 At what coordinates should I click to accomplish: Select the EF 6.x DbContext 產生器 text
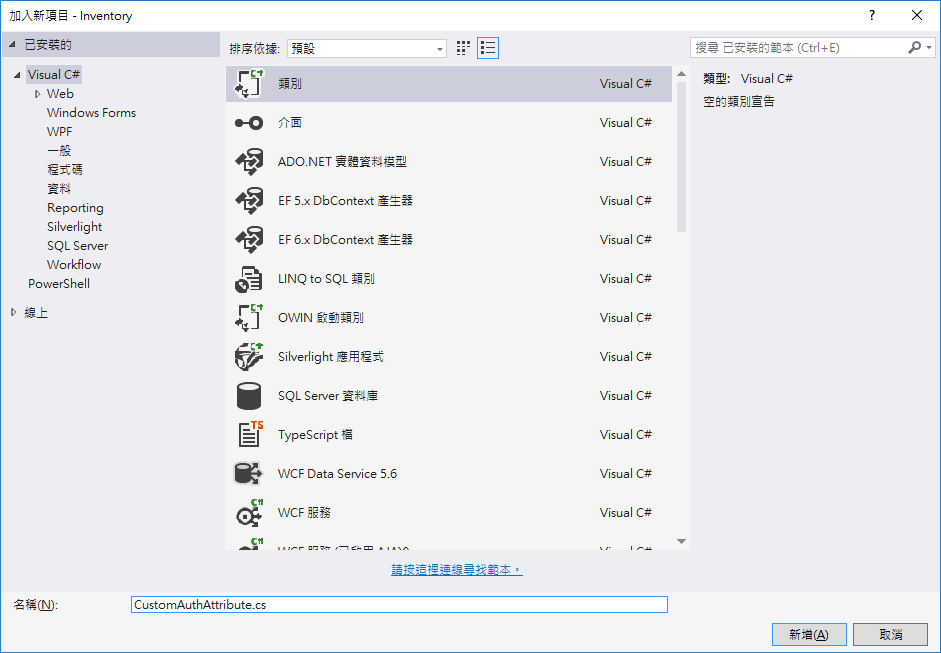[x=345, y=239]
